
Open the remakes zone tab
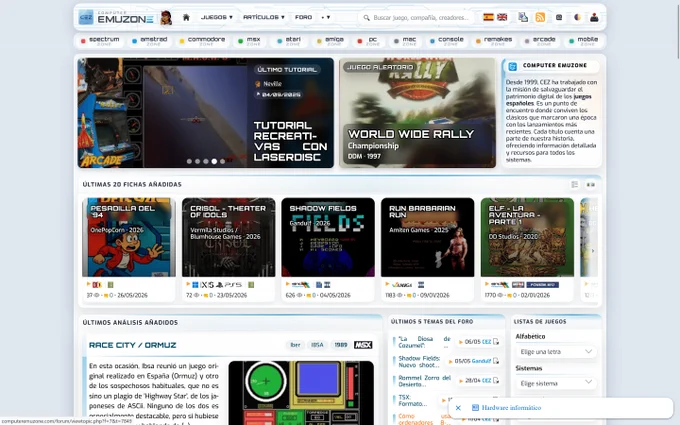pyautogui.click(x=494, y=41)
